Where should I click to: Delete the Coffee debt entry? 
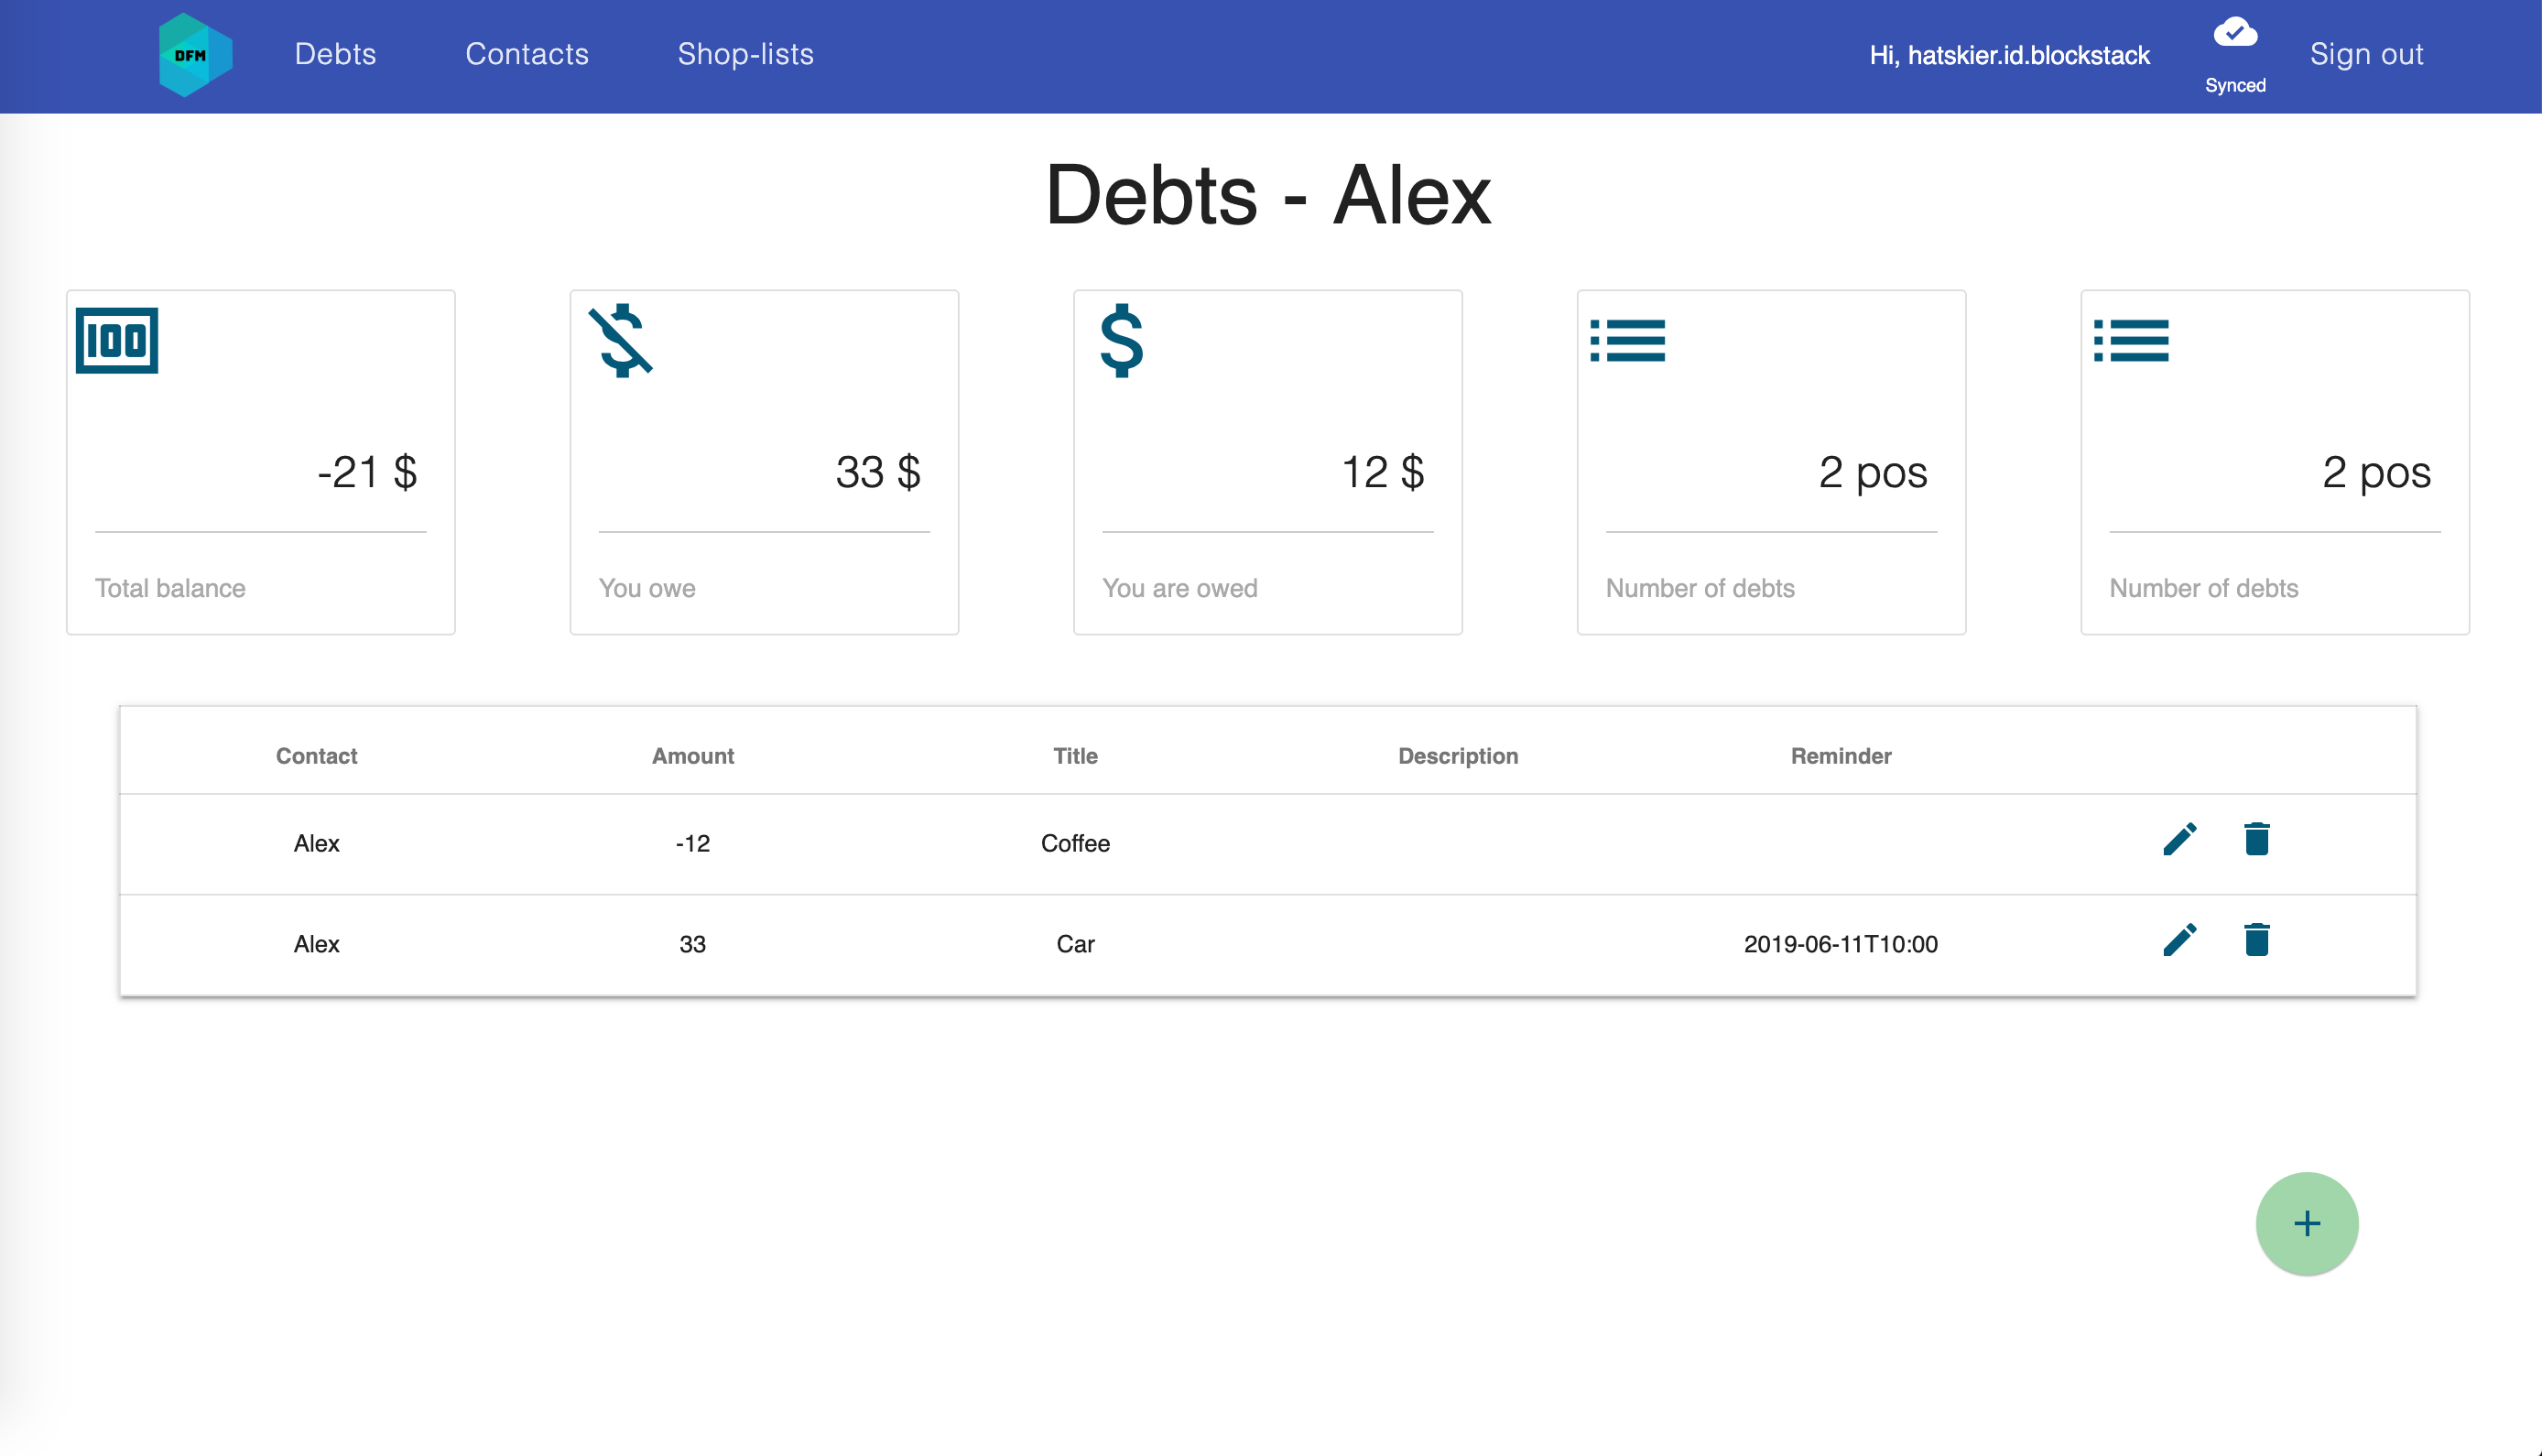(x=2256, y=839)
